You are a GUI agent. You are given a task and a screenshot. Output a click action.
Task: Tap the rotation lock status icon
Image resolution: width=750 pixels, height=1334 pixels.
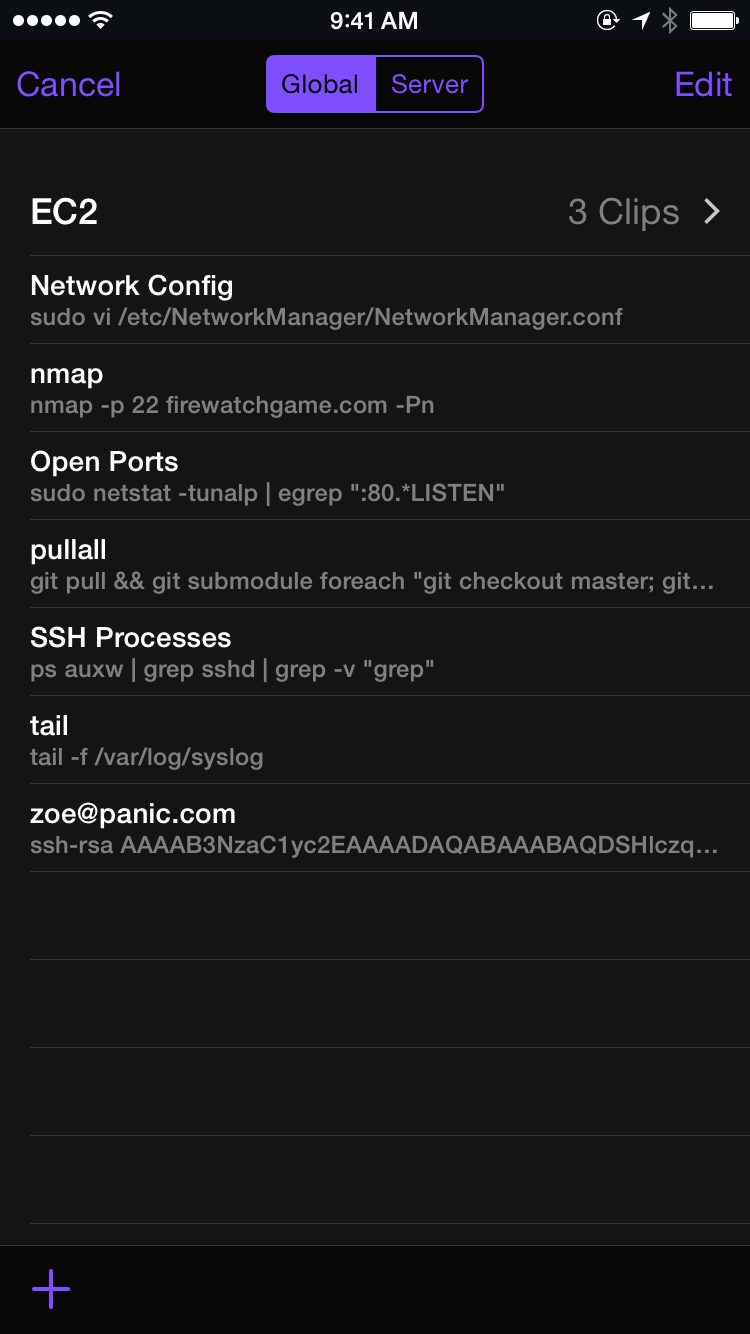click(608, 20)
